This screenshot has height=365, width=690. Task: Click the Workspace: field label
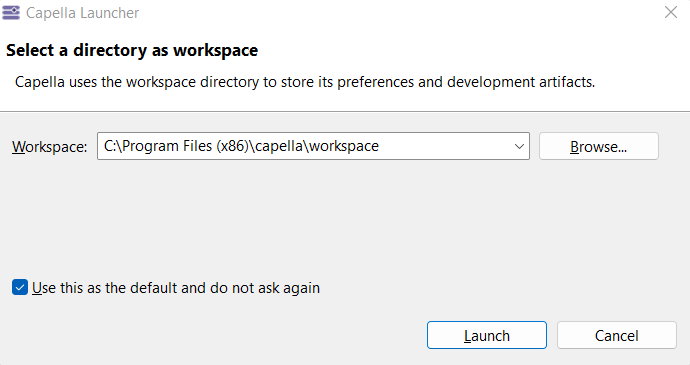click(x=49, y=147)
